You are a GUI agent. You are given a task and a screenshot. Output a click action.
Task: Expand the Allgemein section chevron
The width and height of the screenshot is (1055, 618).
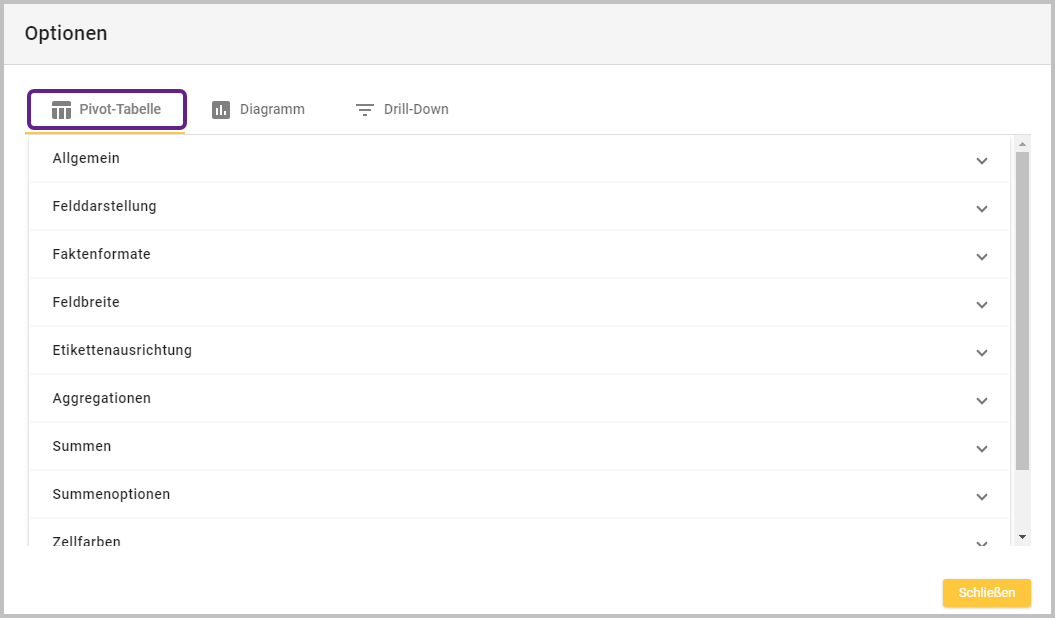tap(981, 161)
